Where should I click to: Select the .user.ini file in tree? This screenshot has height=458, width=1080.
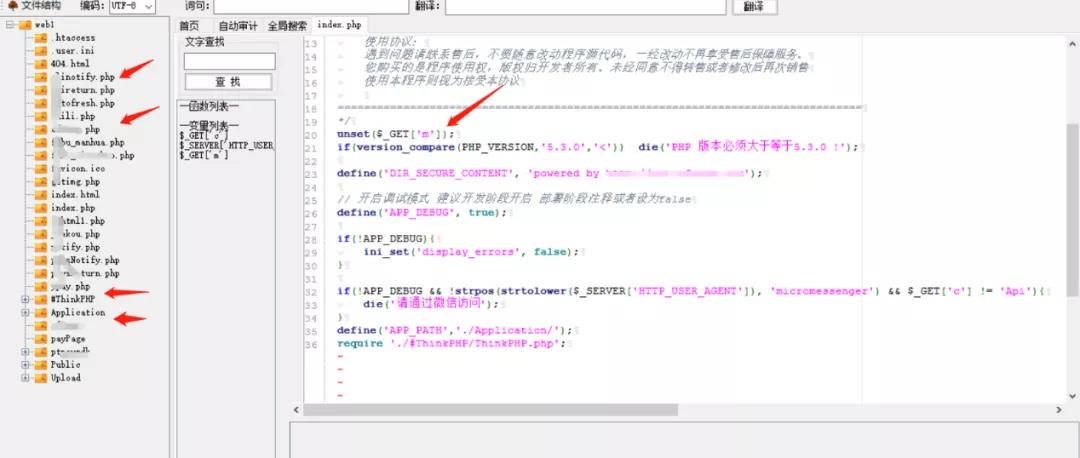click(72, 51)
